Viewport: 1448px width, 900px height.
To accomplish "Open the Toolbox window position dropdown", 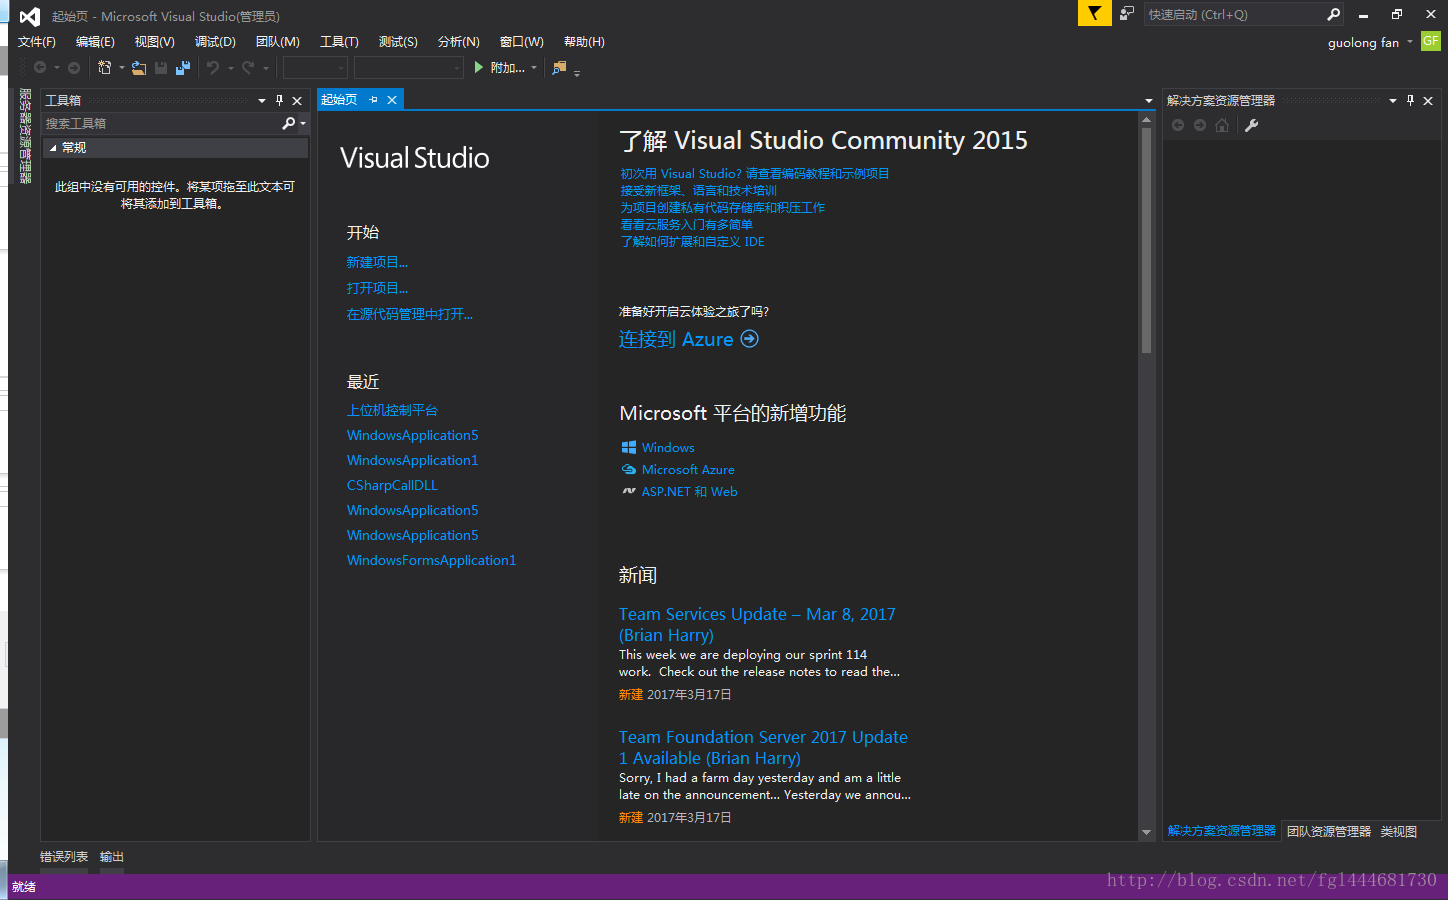I will tap(262, 101).
